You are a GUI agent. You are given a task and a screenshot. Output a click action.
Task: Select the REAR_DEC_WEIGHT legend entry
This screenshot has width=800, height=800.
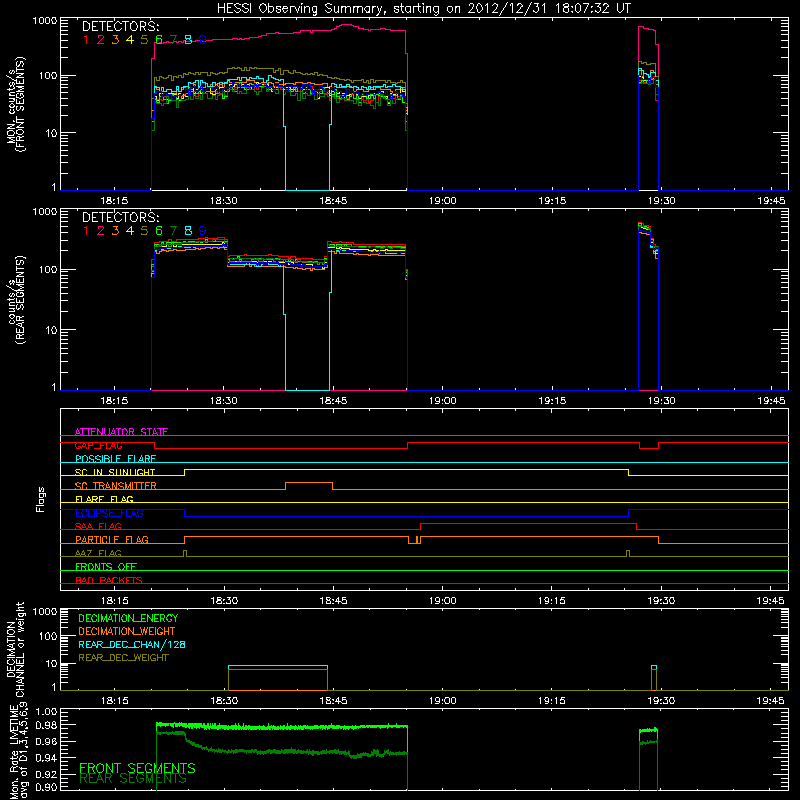(123, 658)
